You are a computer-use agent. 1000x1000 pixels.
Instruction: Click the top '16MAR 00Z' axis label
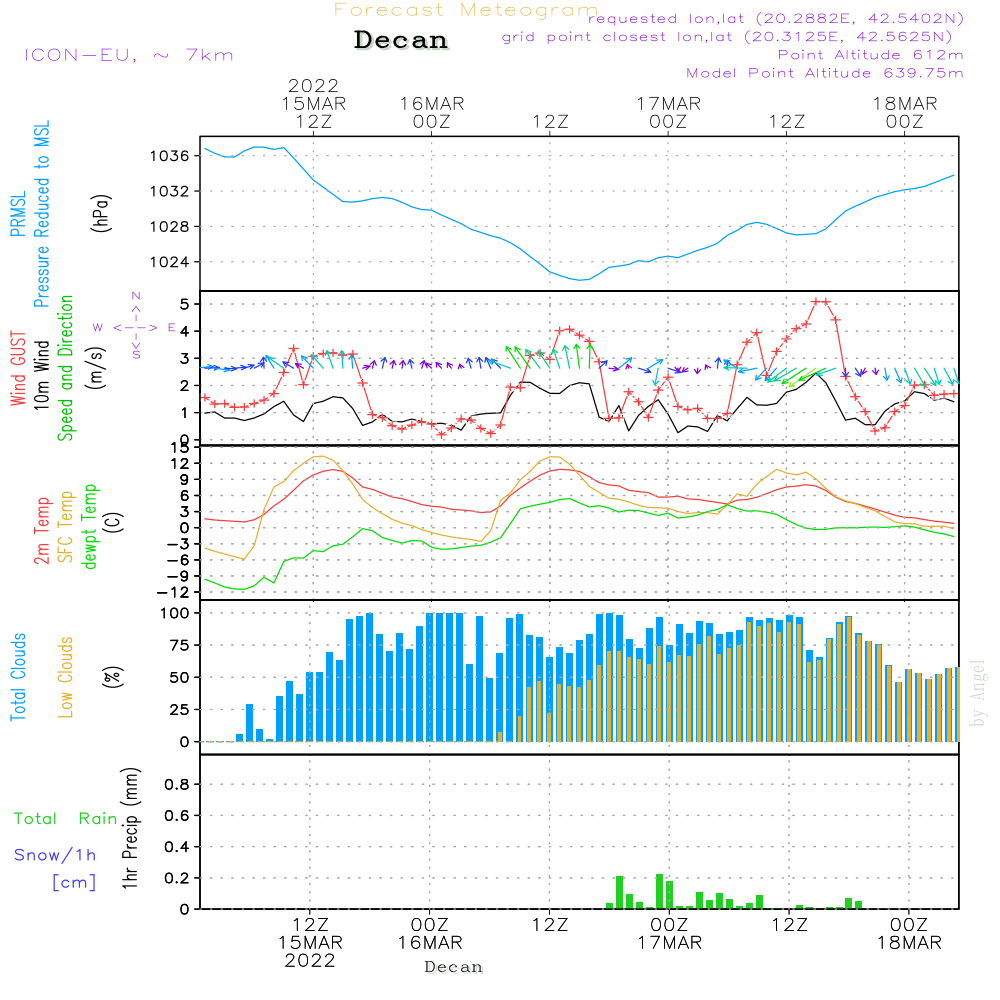(x=432, y=112)
